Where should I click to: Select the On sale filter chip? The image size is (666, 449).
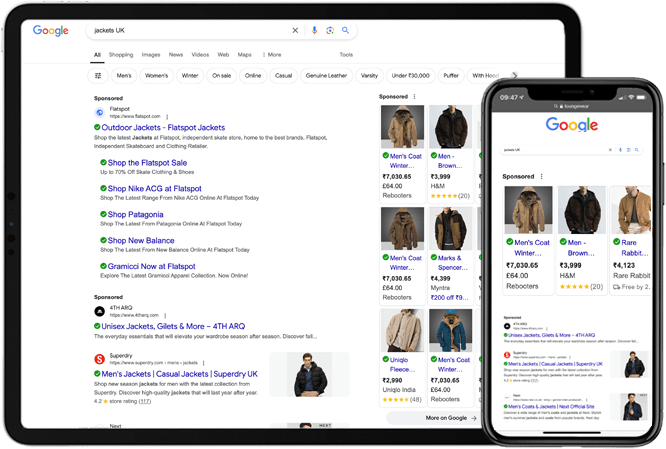click(x=222, y=76)
